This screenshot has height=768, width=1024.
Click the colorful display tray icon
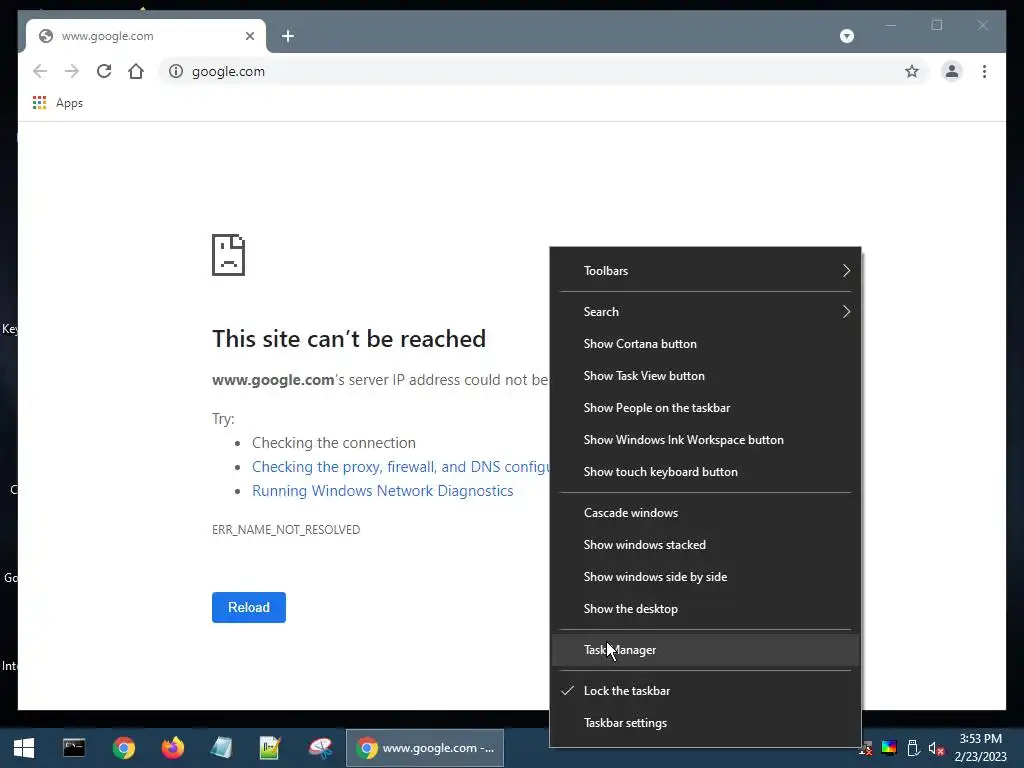tap(889, 748)
